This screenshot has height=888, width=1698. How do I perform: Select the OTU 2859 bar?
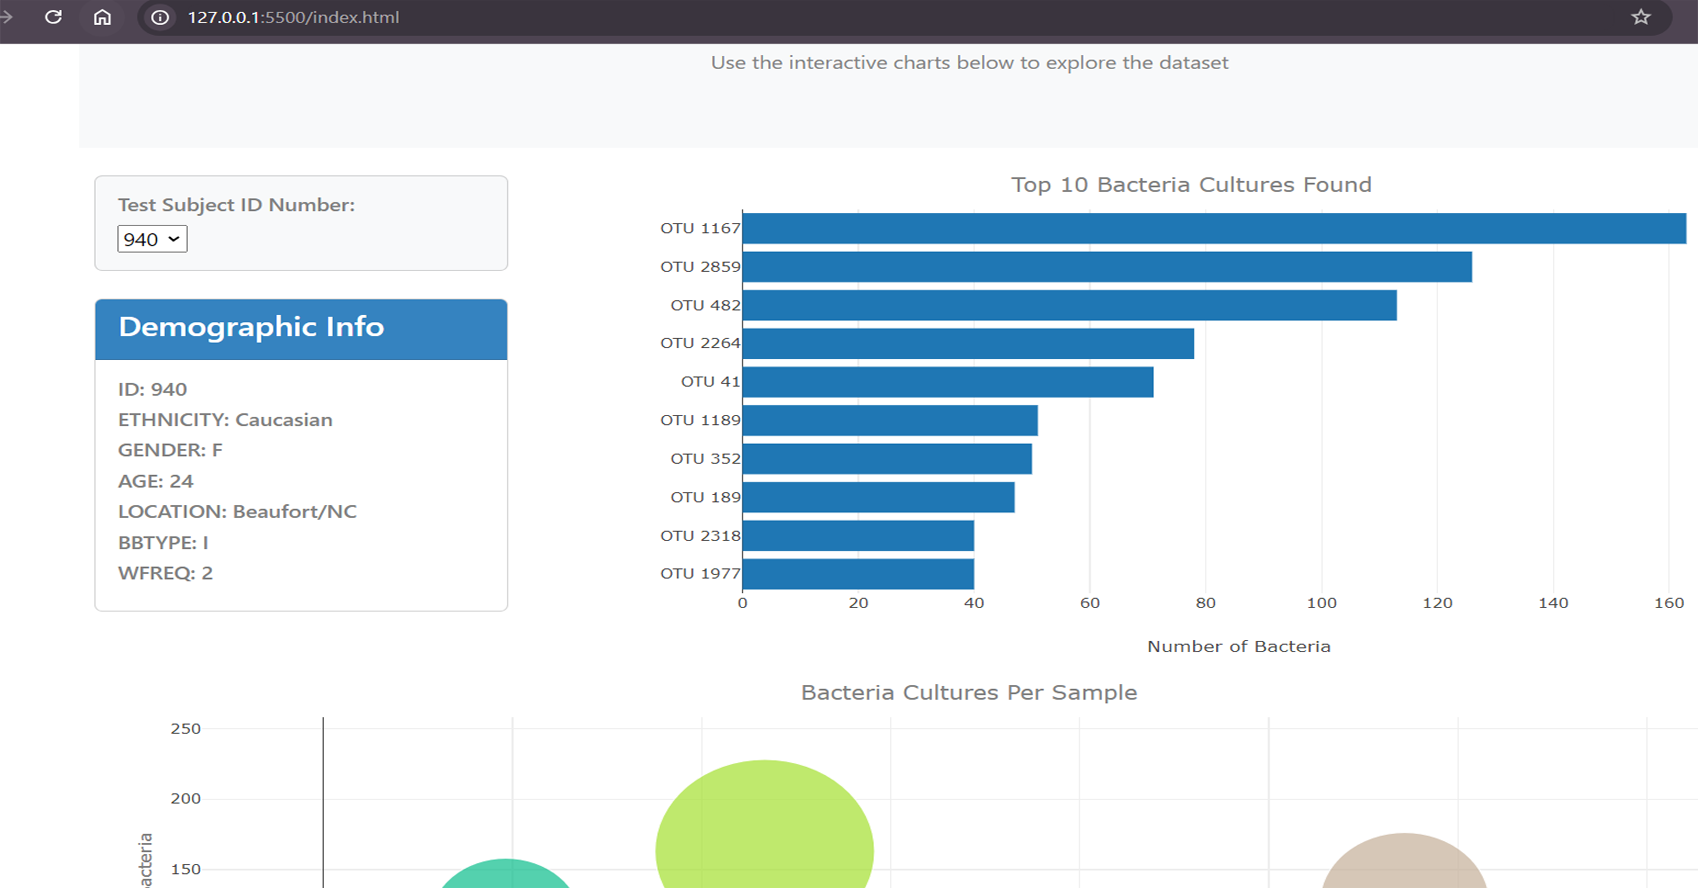(x=1106, y=267)
